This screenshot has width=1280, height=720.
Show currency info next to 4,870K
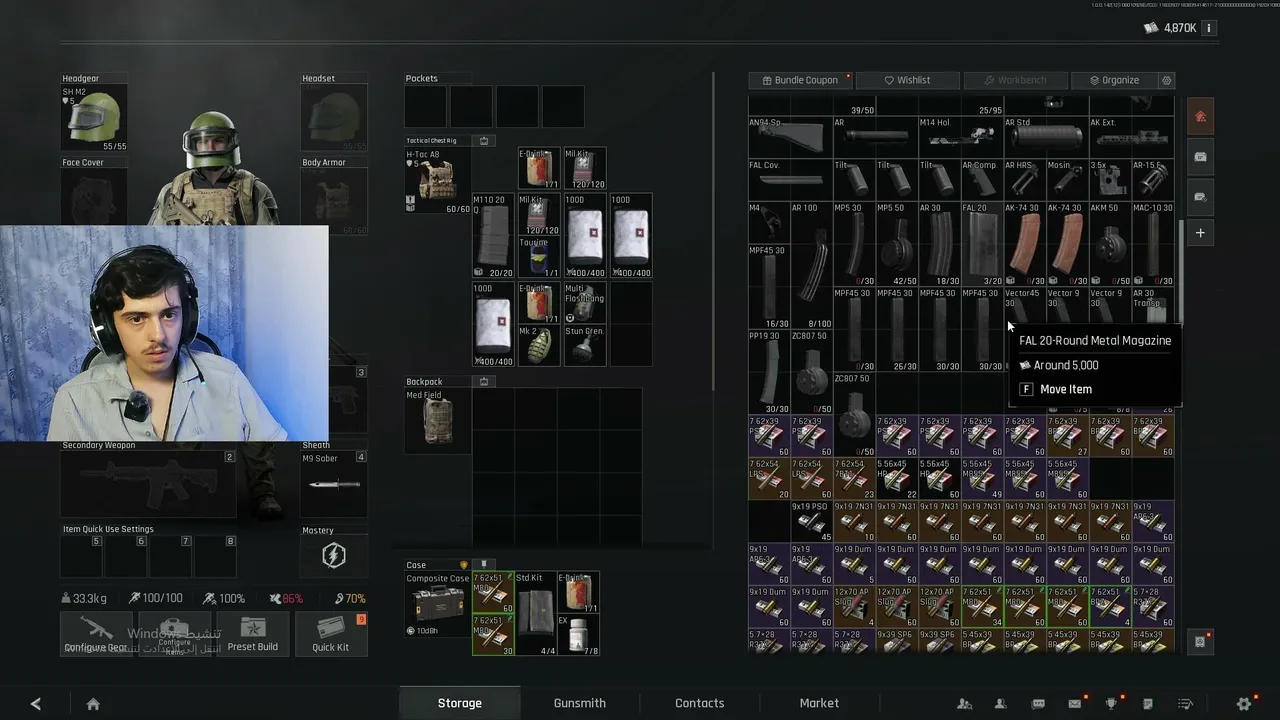pyautogui.click(x=1208, y=28)
